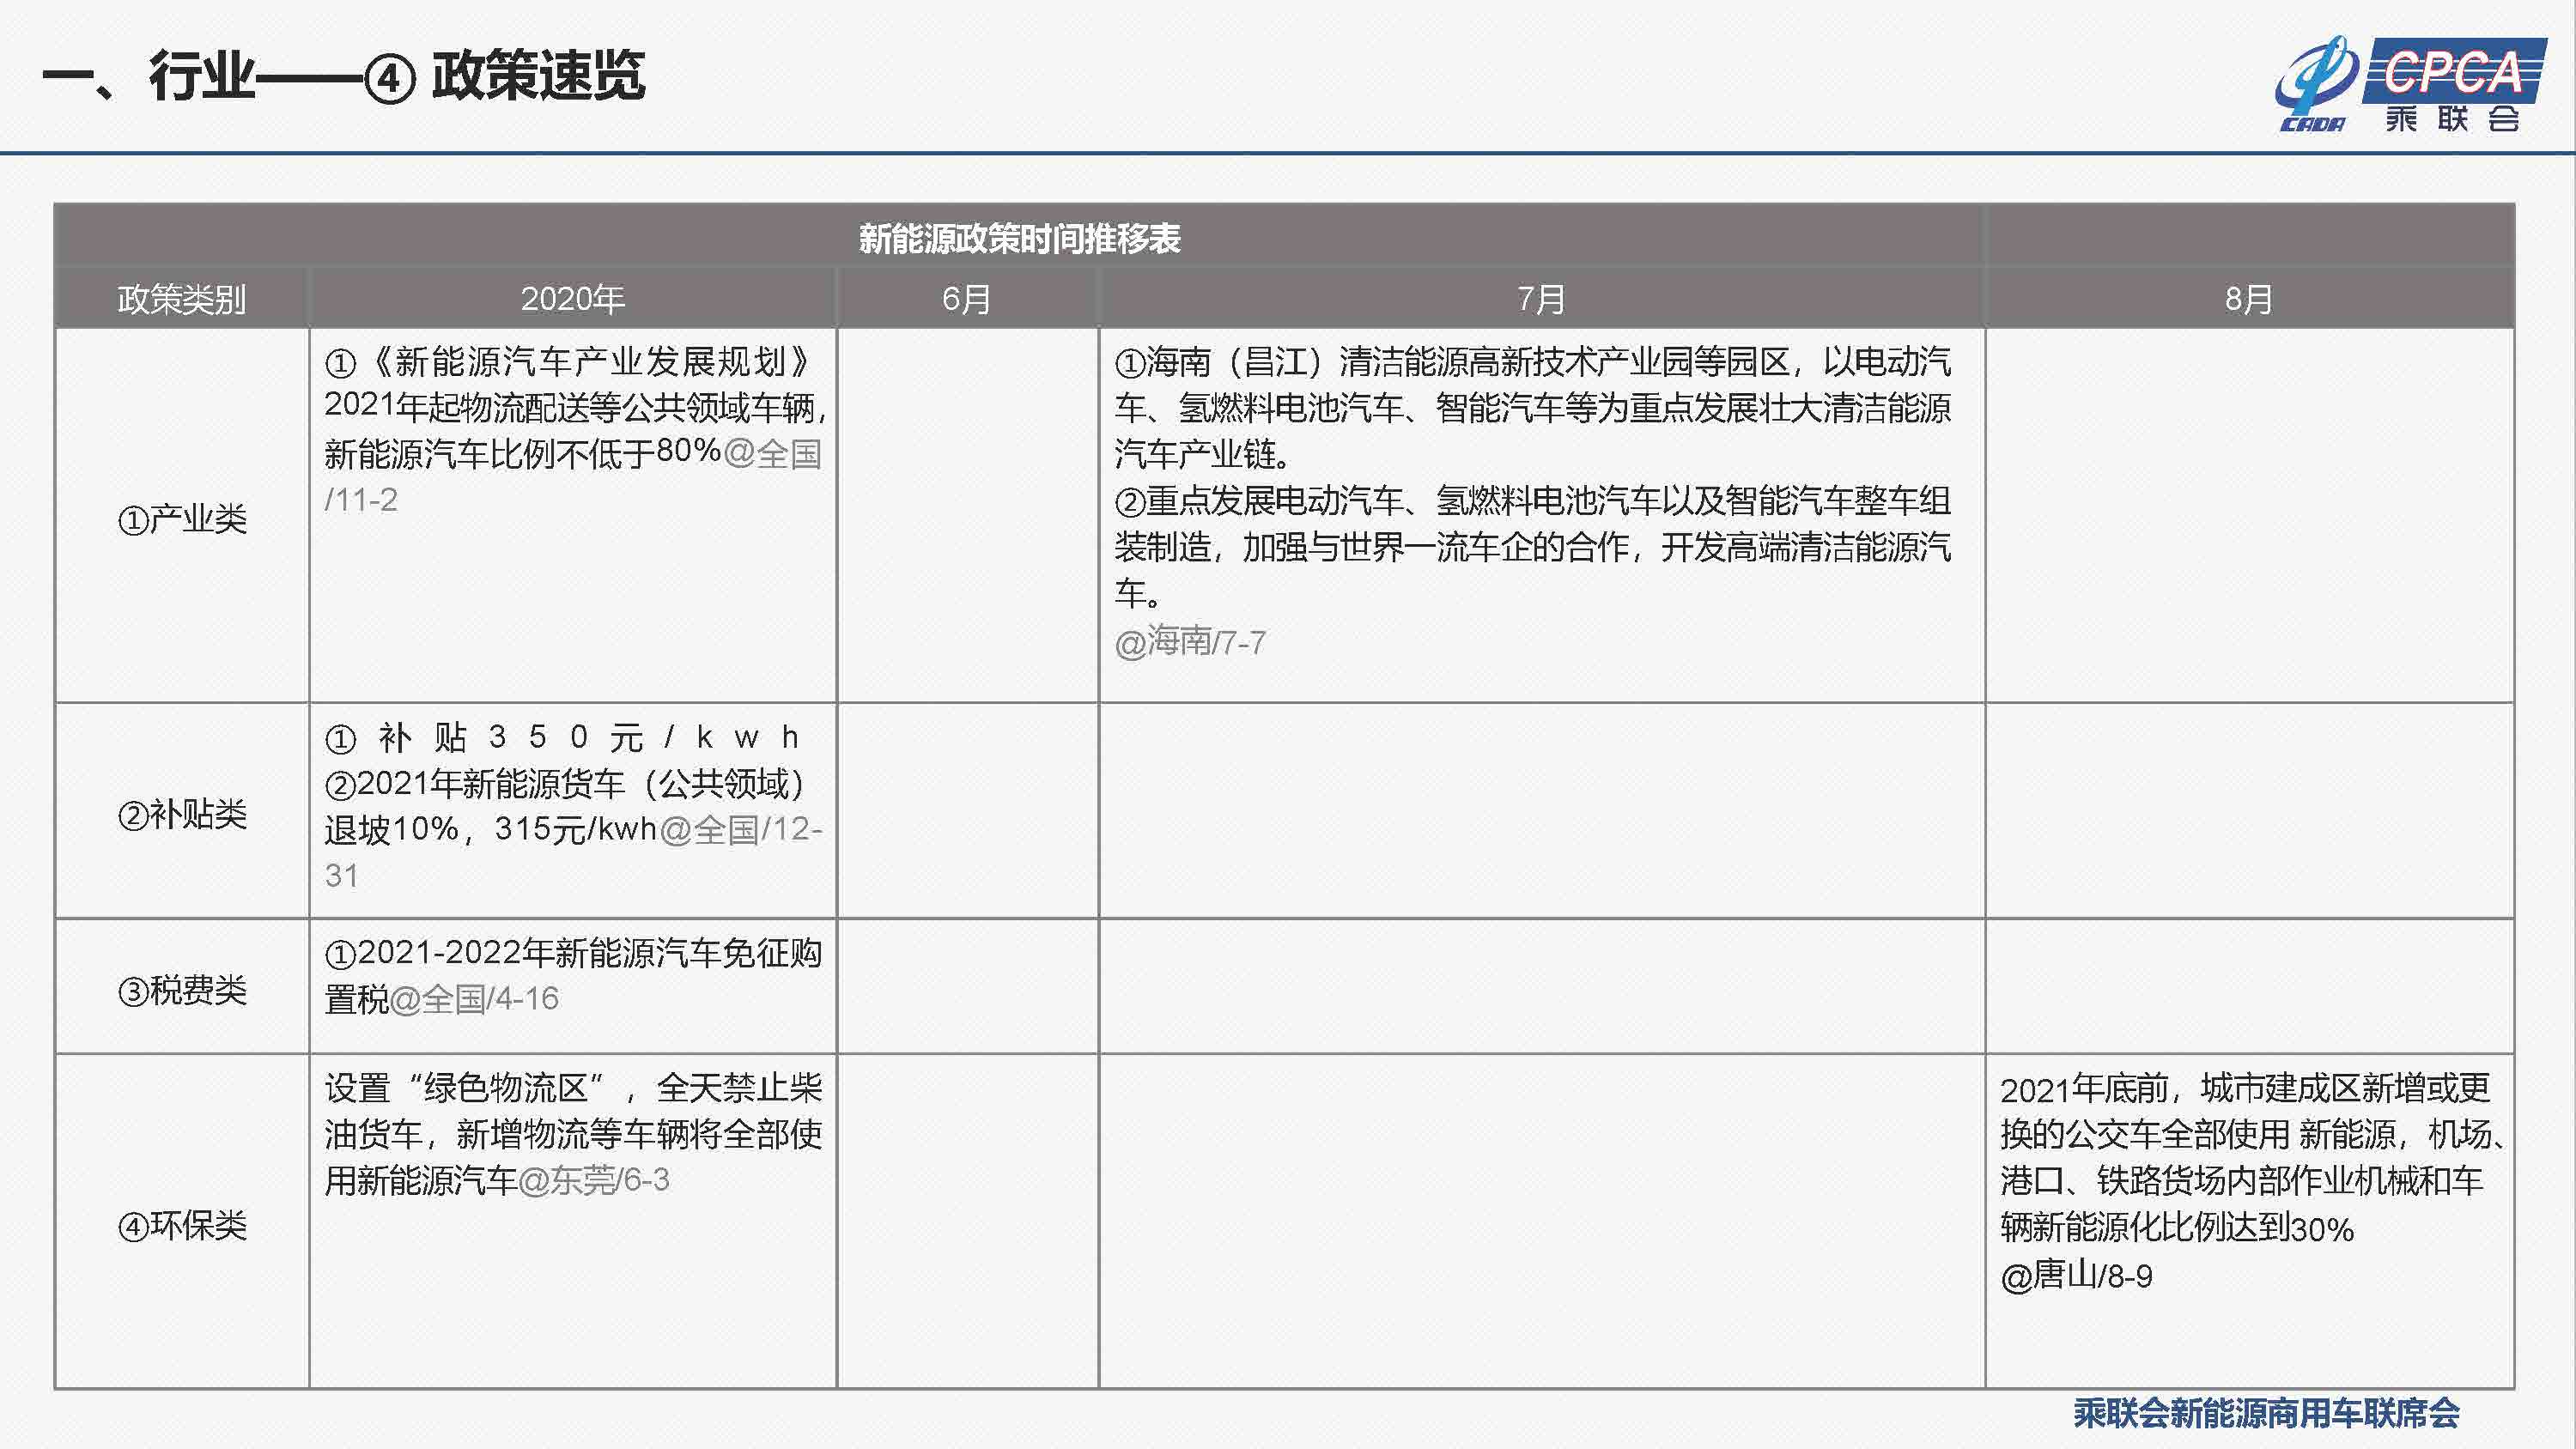Click the @唐山/8-9 source tag
This screenshot has width=2576, height=1449.
tap(2076, 1276)
